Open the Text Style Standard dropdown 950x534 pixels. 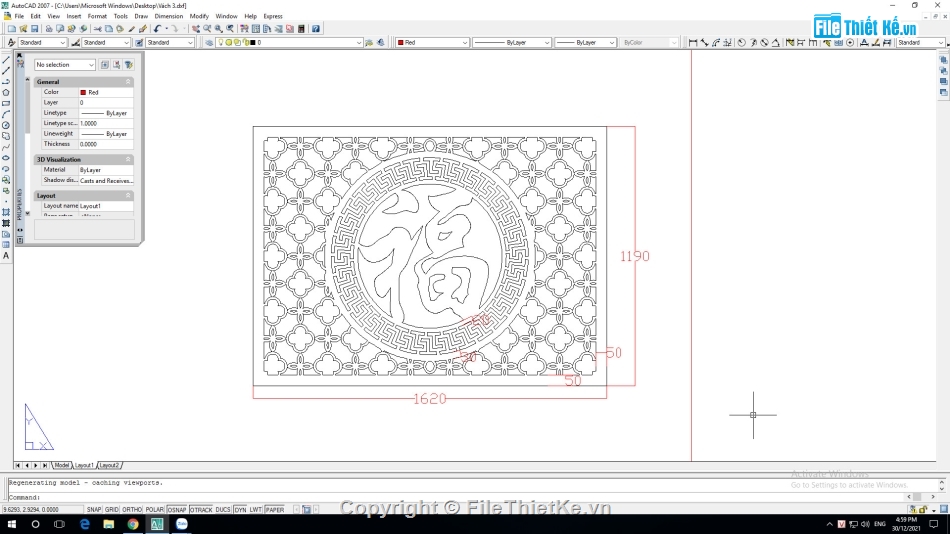coord(42,42)
